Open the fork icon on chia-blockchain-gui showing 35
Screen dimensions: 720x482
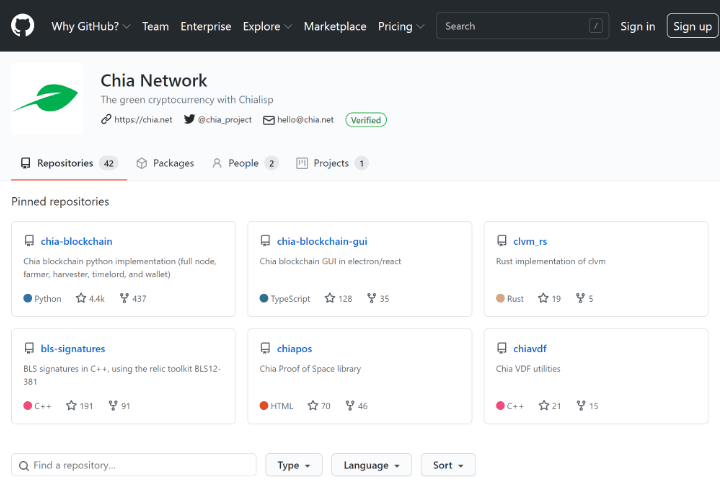[371, 298]
